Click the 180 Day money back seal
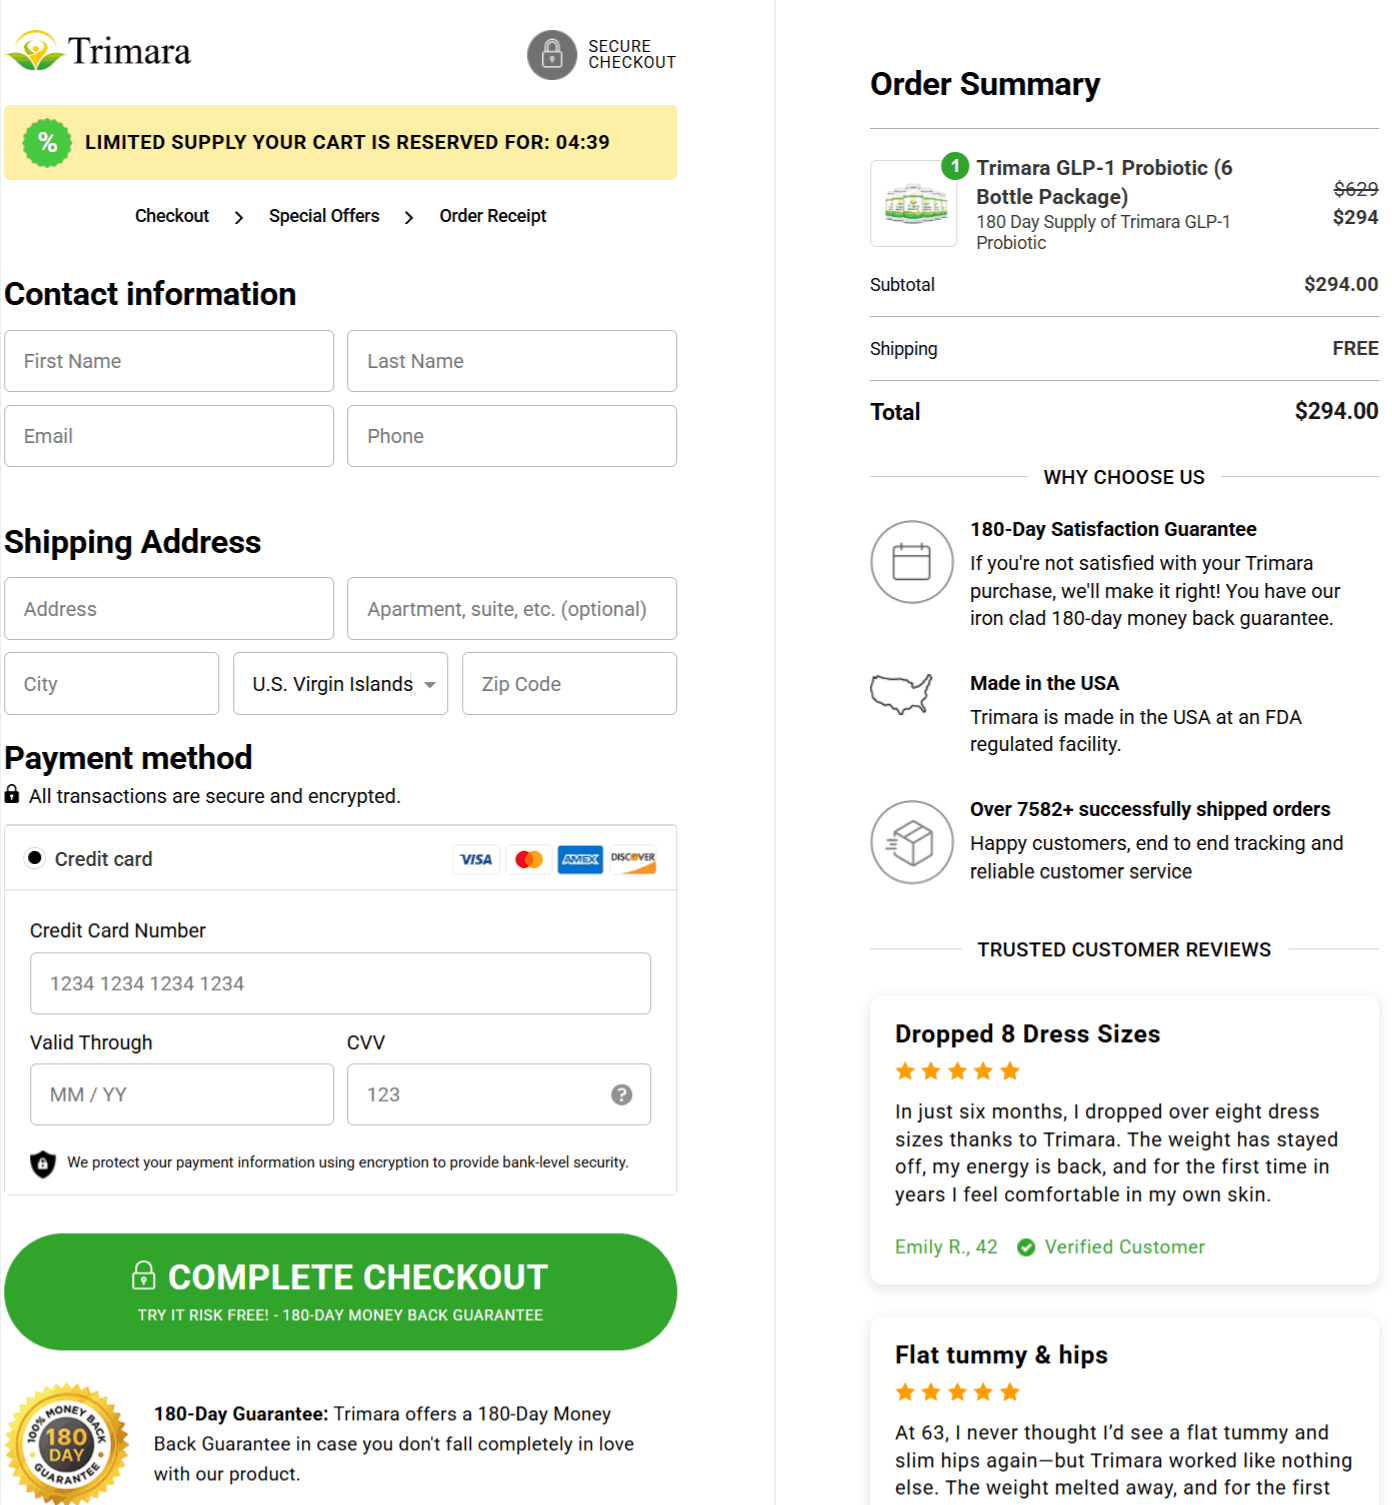1392x1505 pixels. (68, 1443)
